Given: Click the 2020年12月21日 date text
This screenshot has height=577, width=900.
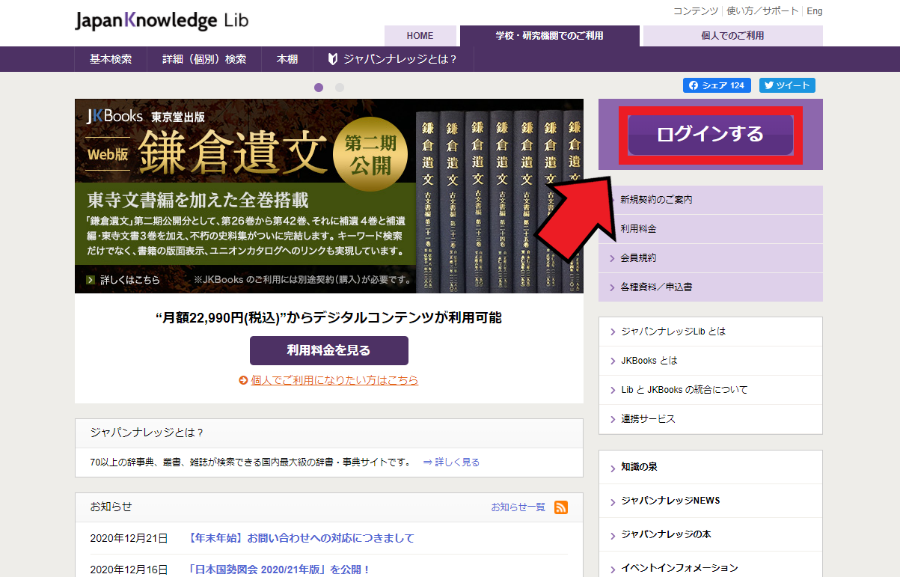Looking at the screenshot, I should pyautogui.click(x=129, y=539).
